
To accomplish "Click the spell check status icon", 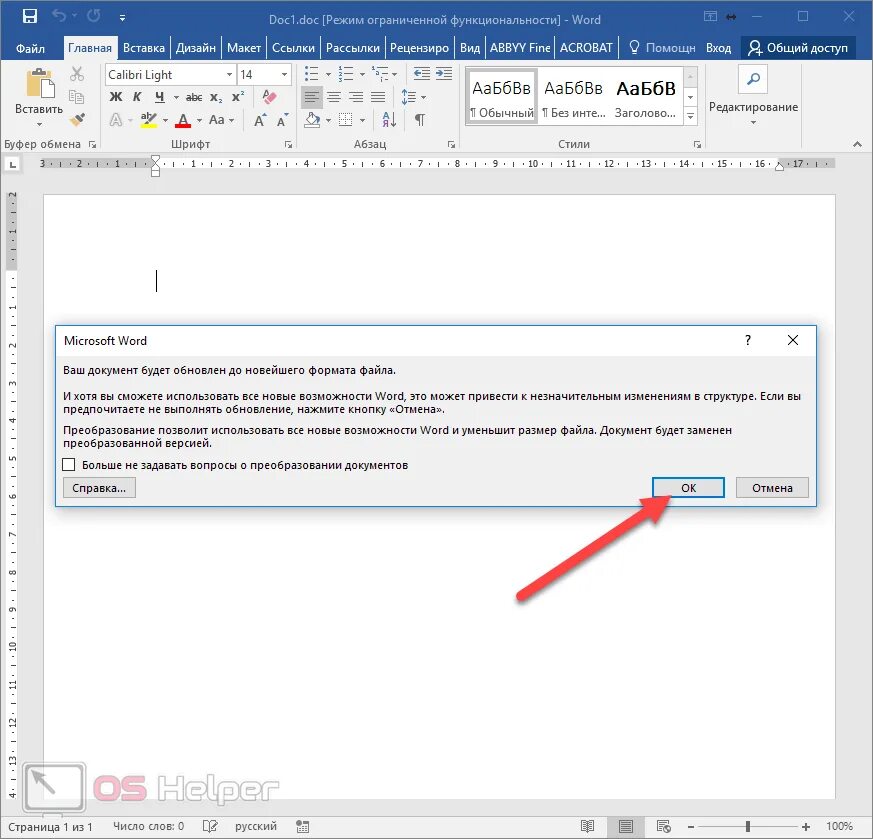I will pyautogui.click(x=210, y=826).
